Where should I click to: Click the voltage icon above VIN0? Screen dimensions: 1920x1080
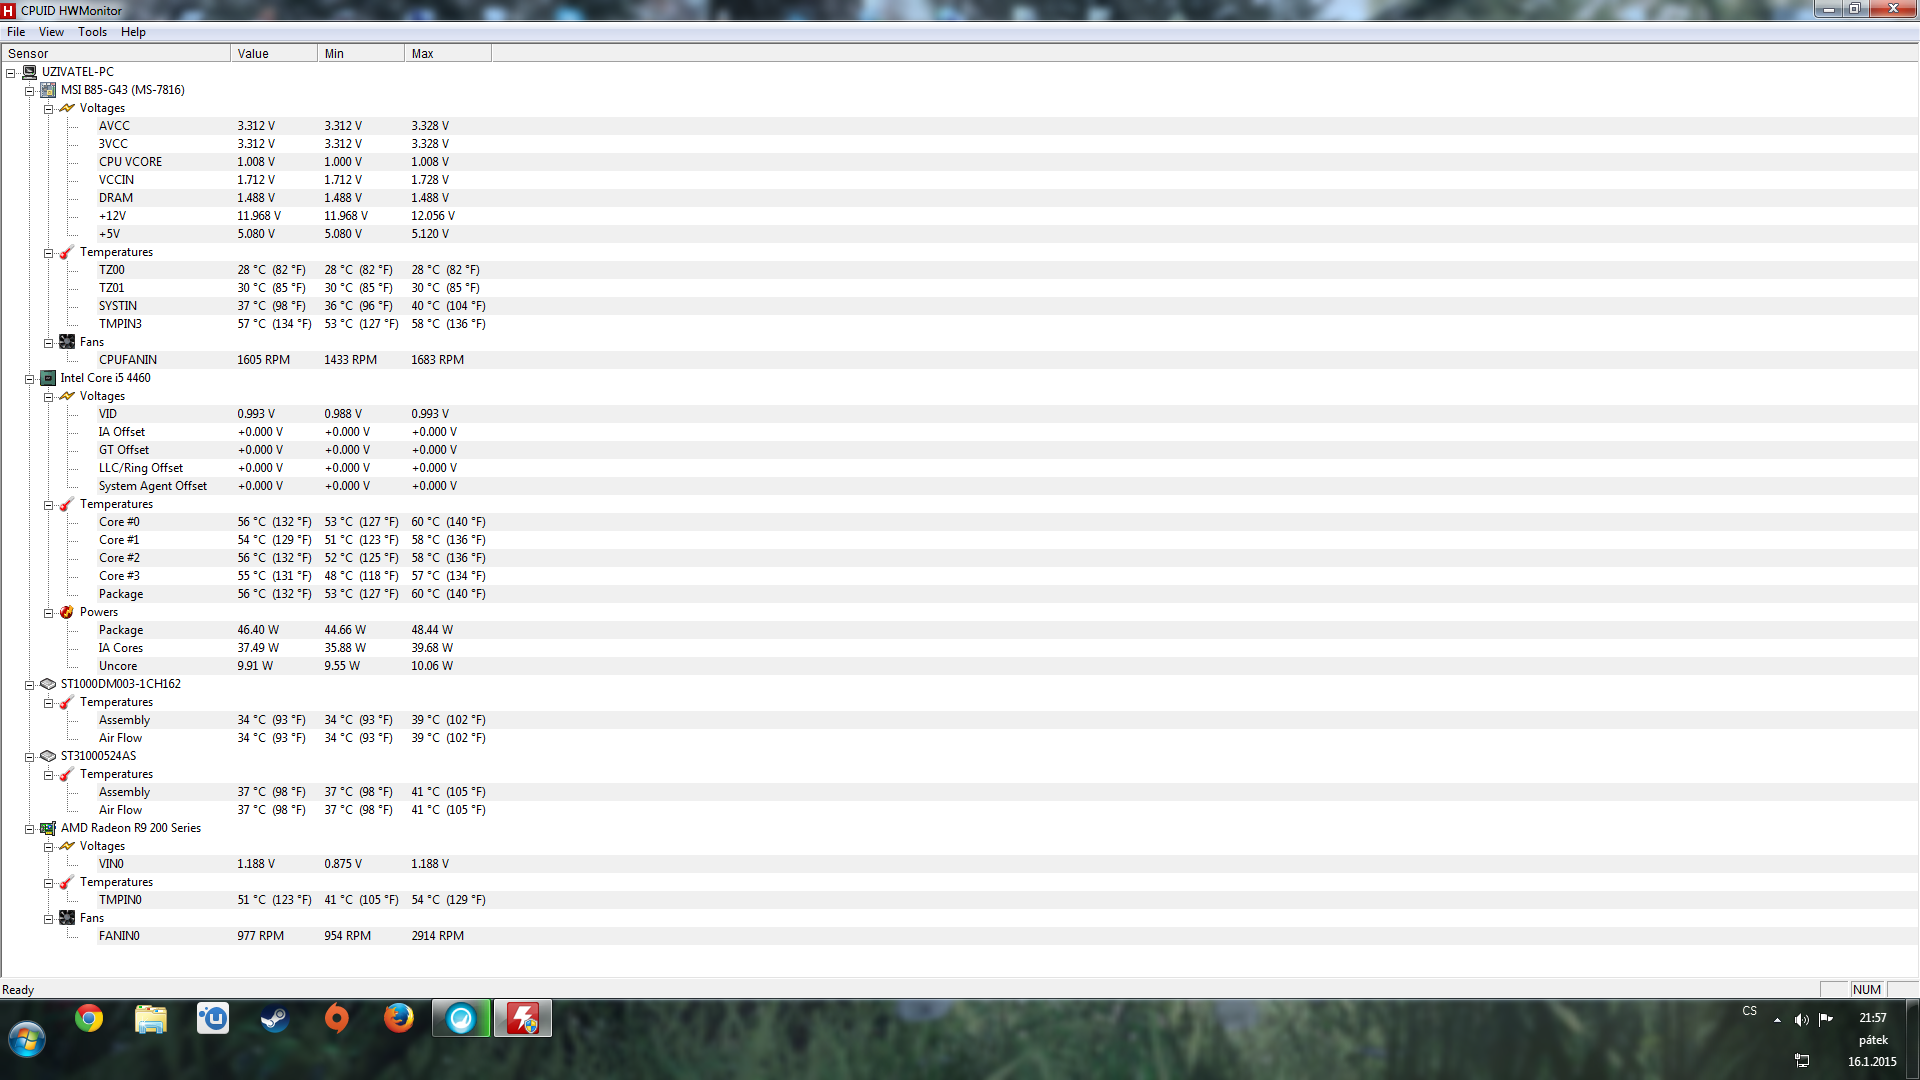(x=67, y=846)
